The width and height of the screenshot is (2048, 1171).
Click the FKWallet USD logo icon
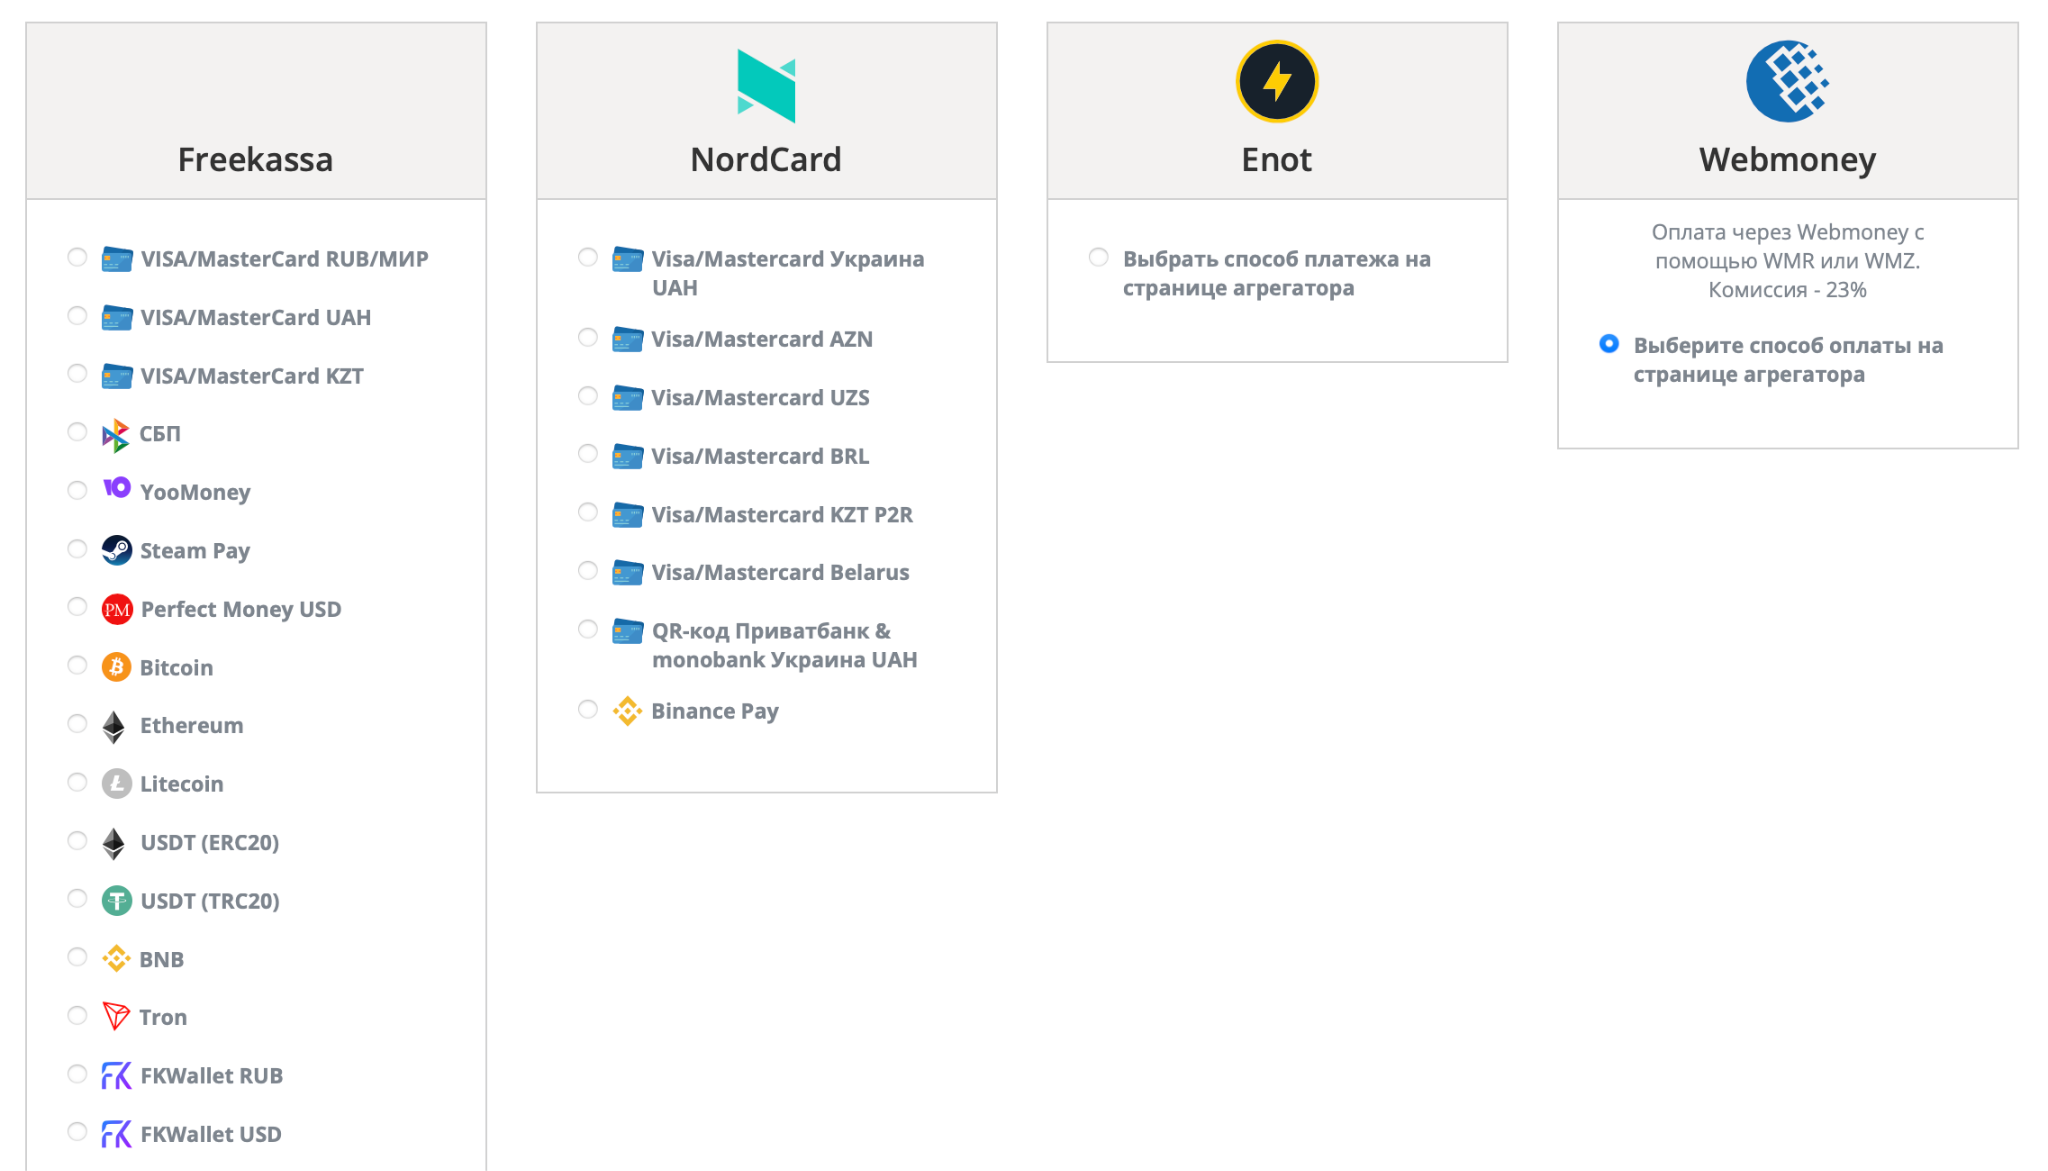click(x=116, y=1134)
